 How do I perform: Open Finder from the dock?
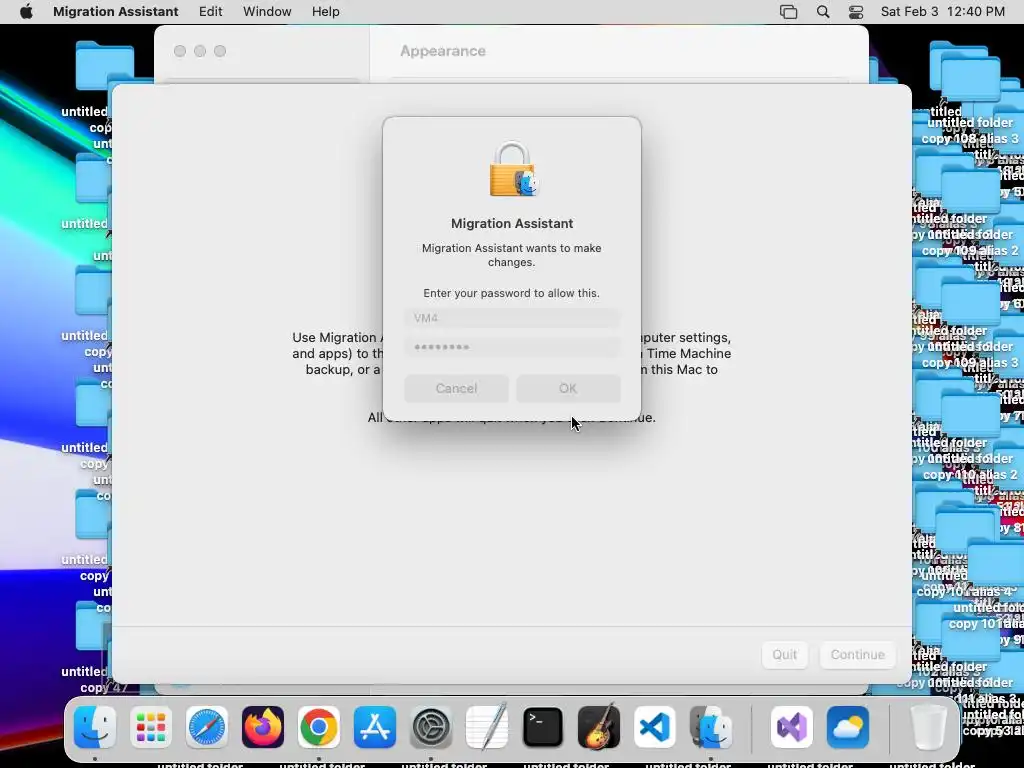coord(95,727)
